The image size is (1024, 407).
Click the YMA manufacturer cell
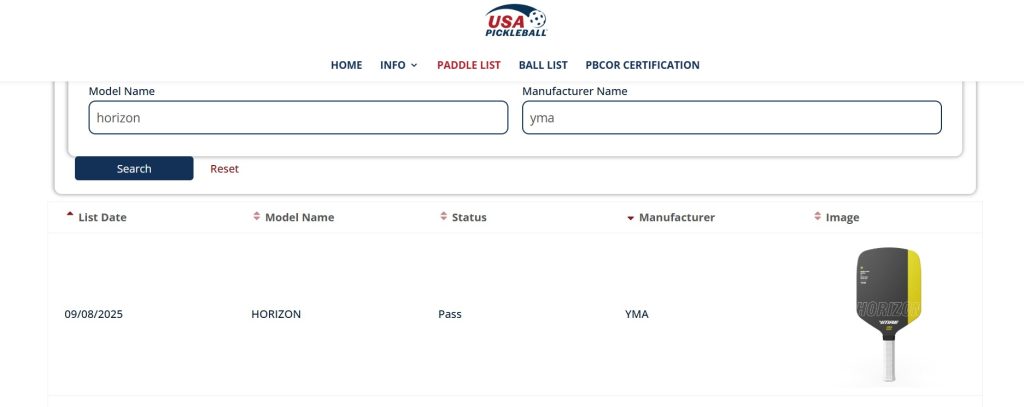point(637,314)
